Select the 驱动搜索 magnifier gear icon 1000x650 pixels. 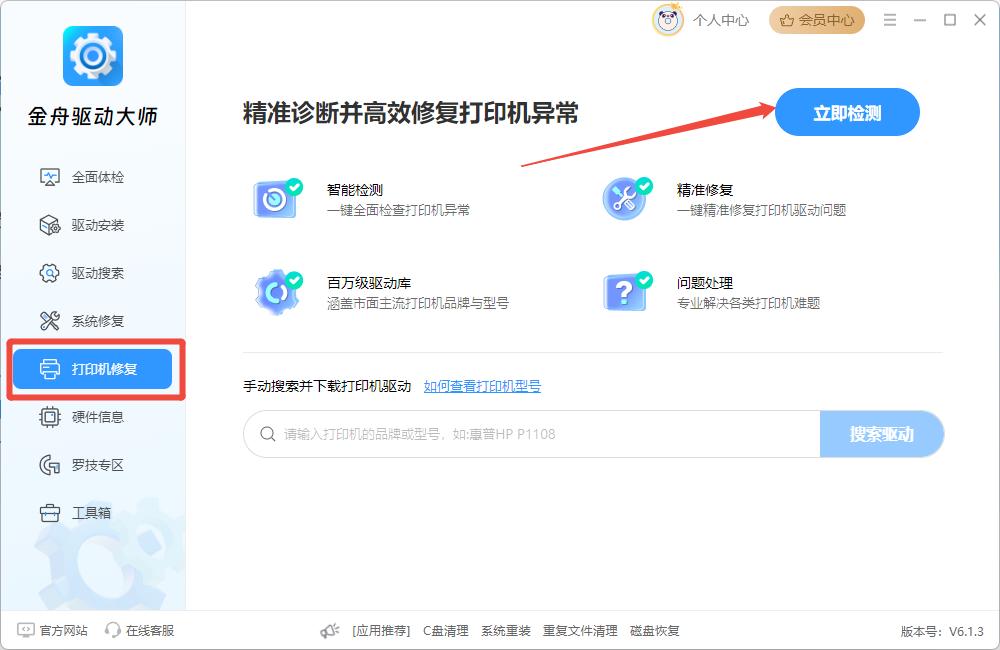pos(50,273)
